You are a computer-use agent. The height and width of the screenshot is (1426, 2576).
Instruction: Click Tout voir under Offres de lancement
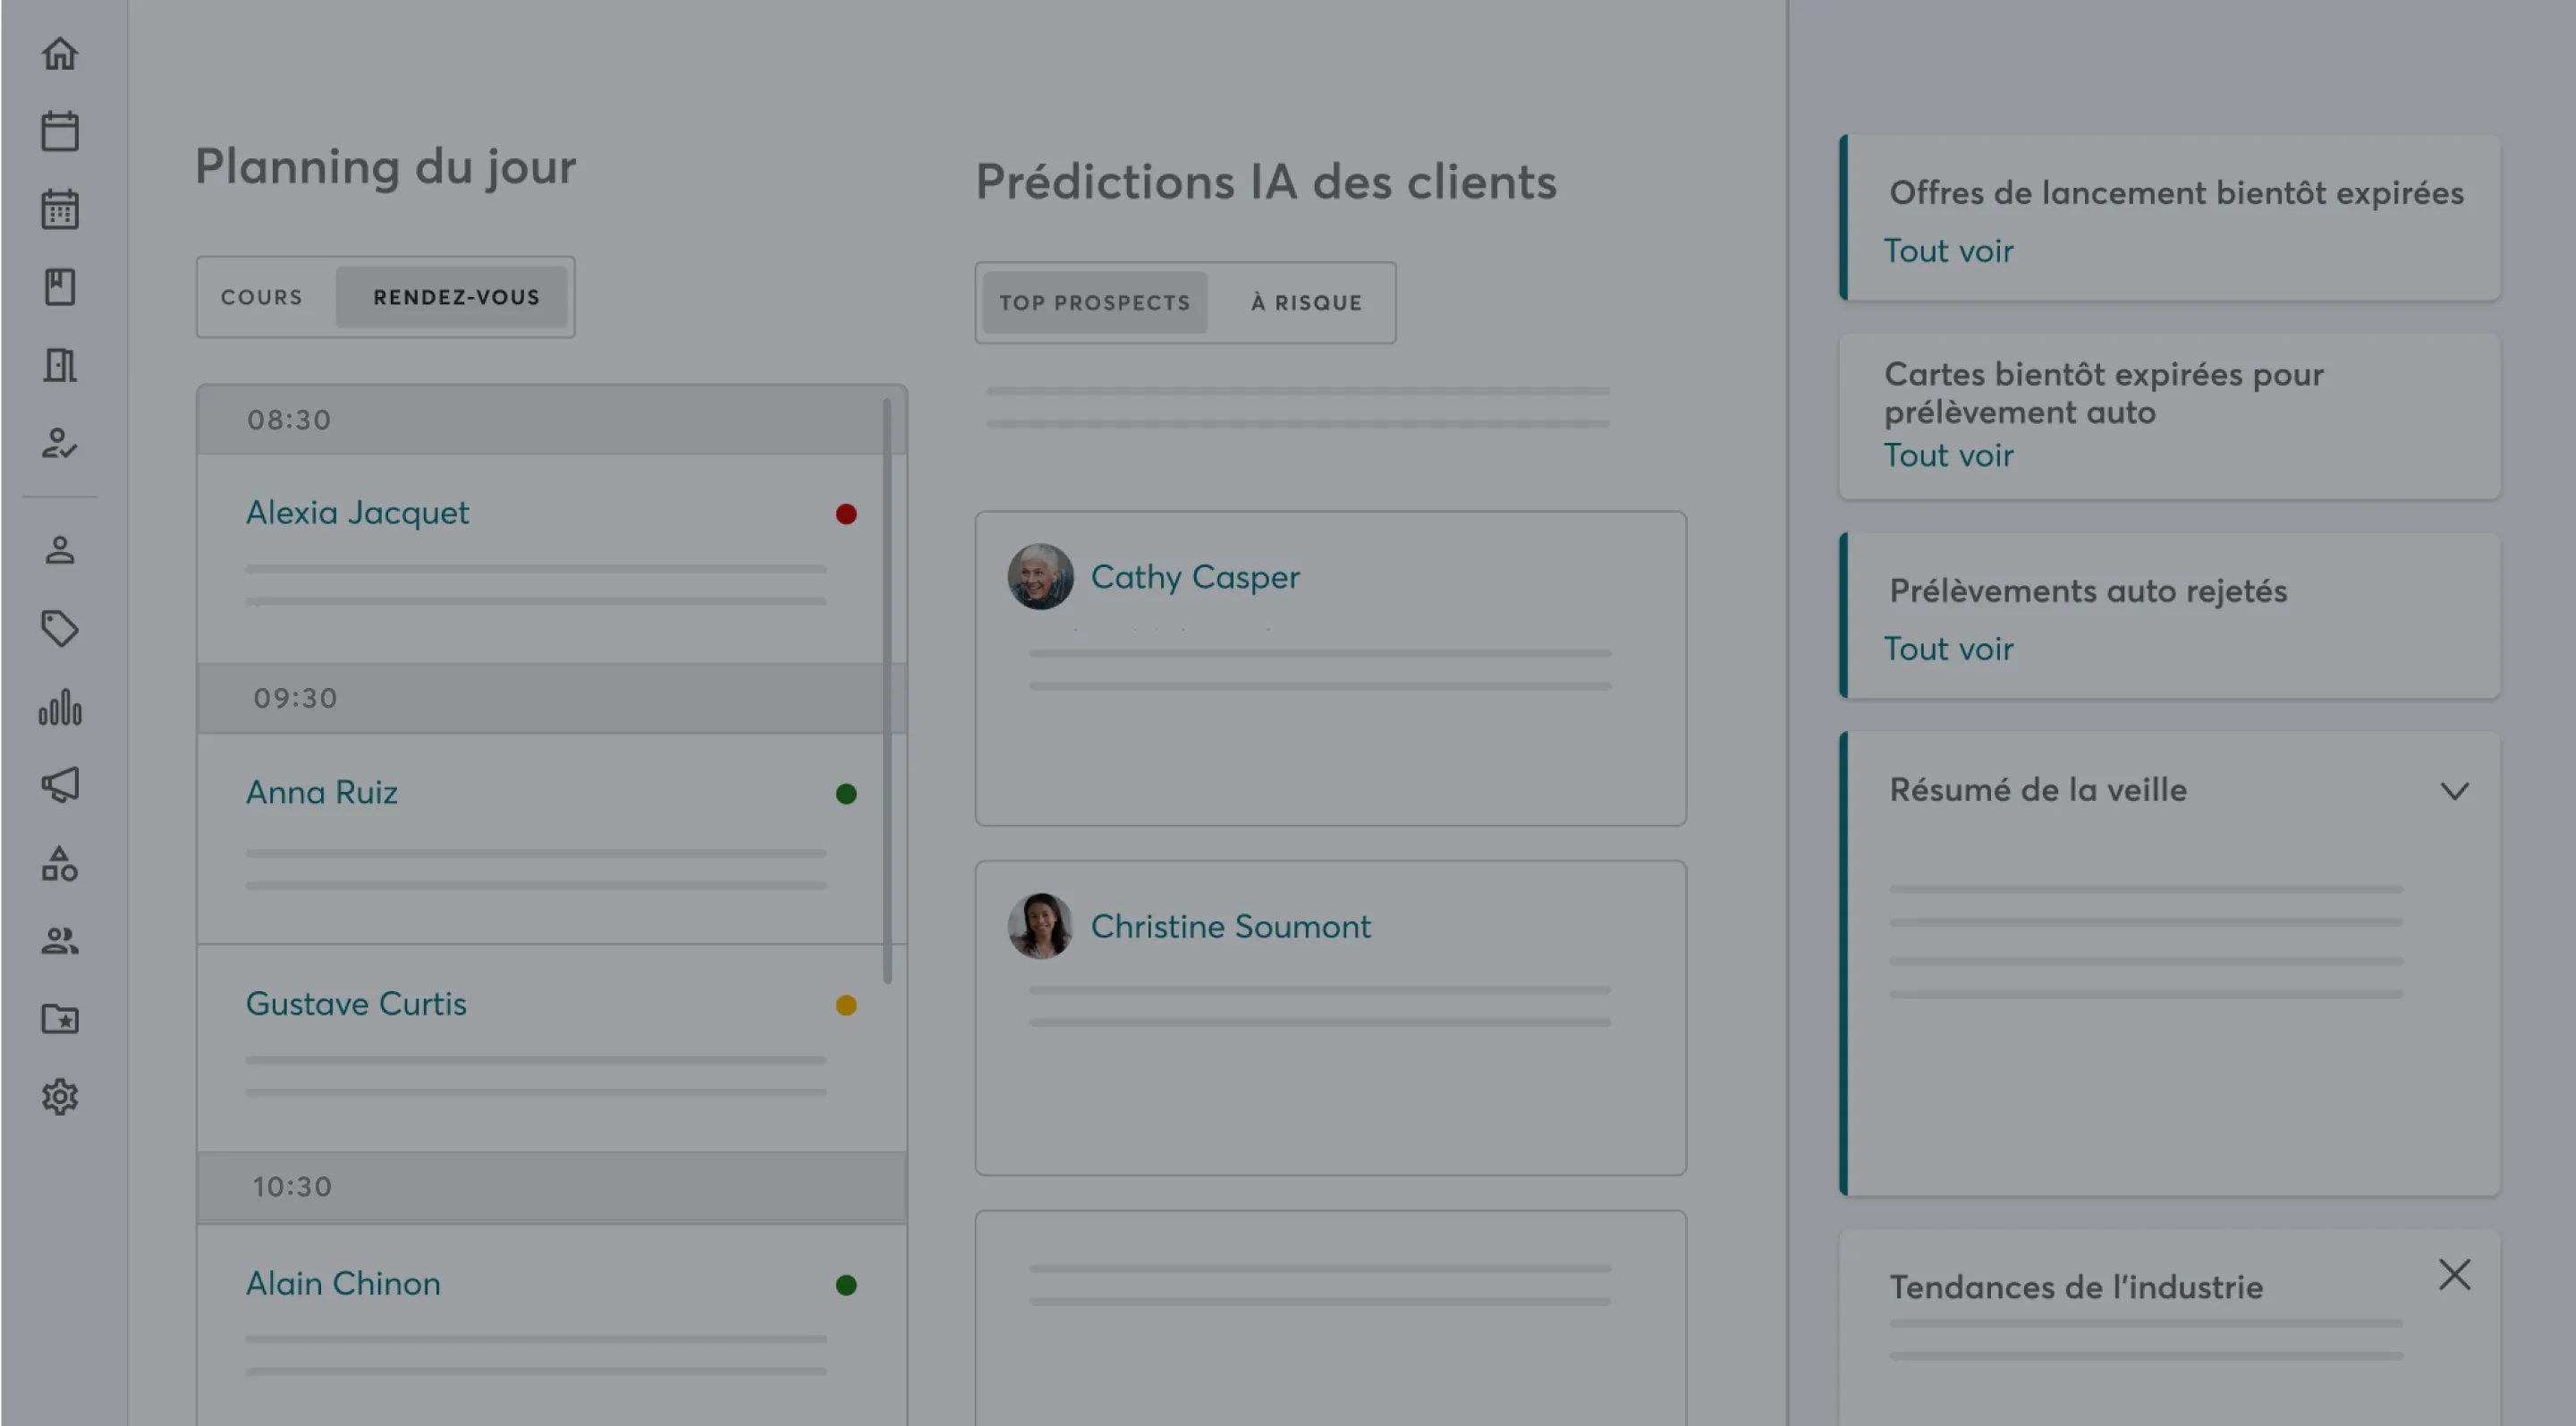(x=1948, y=251)
